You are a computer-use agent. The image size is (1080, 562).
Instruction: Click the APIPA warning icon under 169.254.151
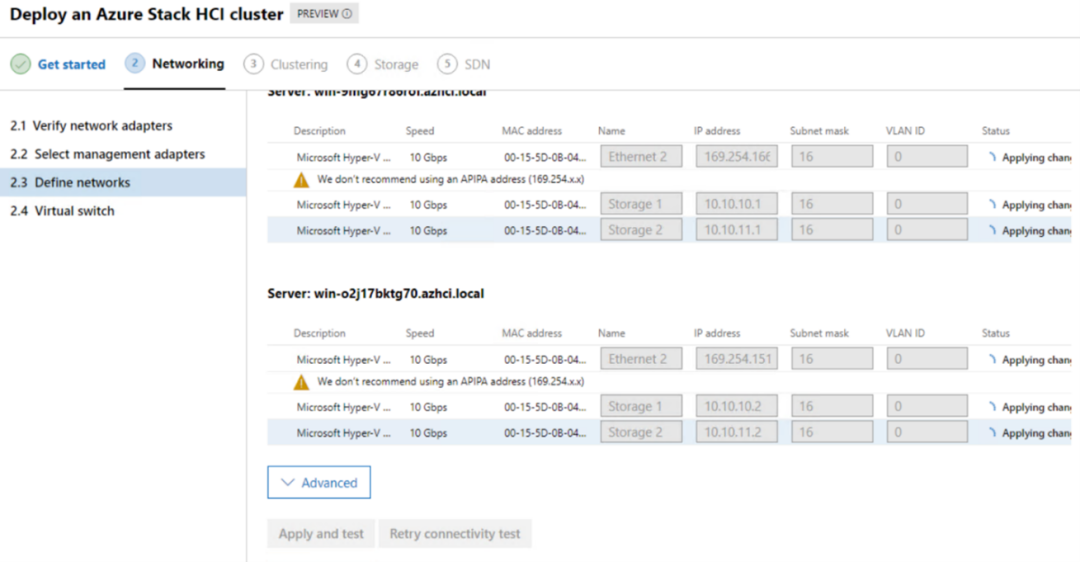(301, 382)
